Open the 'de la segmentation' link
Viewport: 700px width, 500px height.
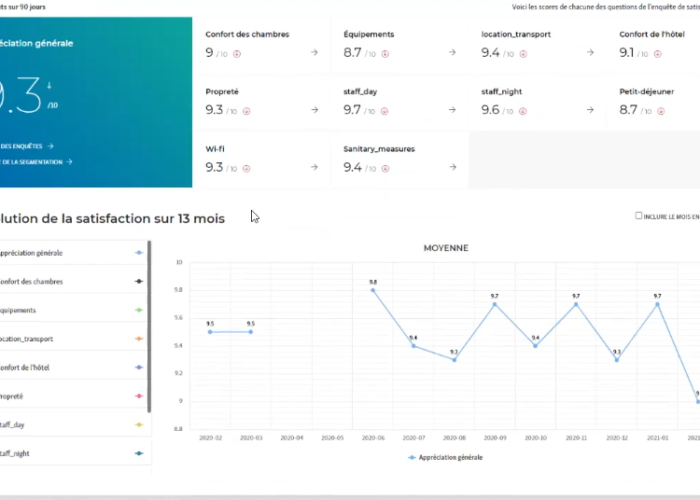click(36, 162)
